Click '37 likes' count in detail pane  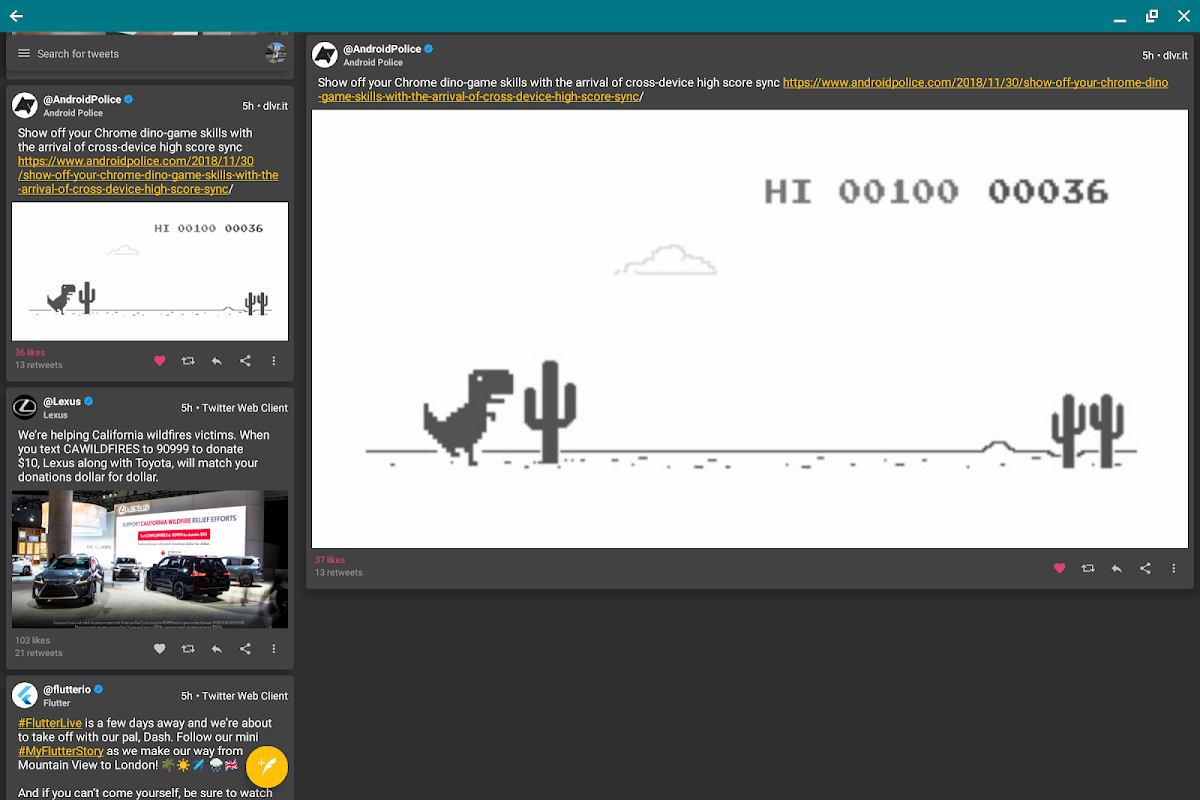click(330, 560)
